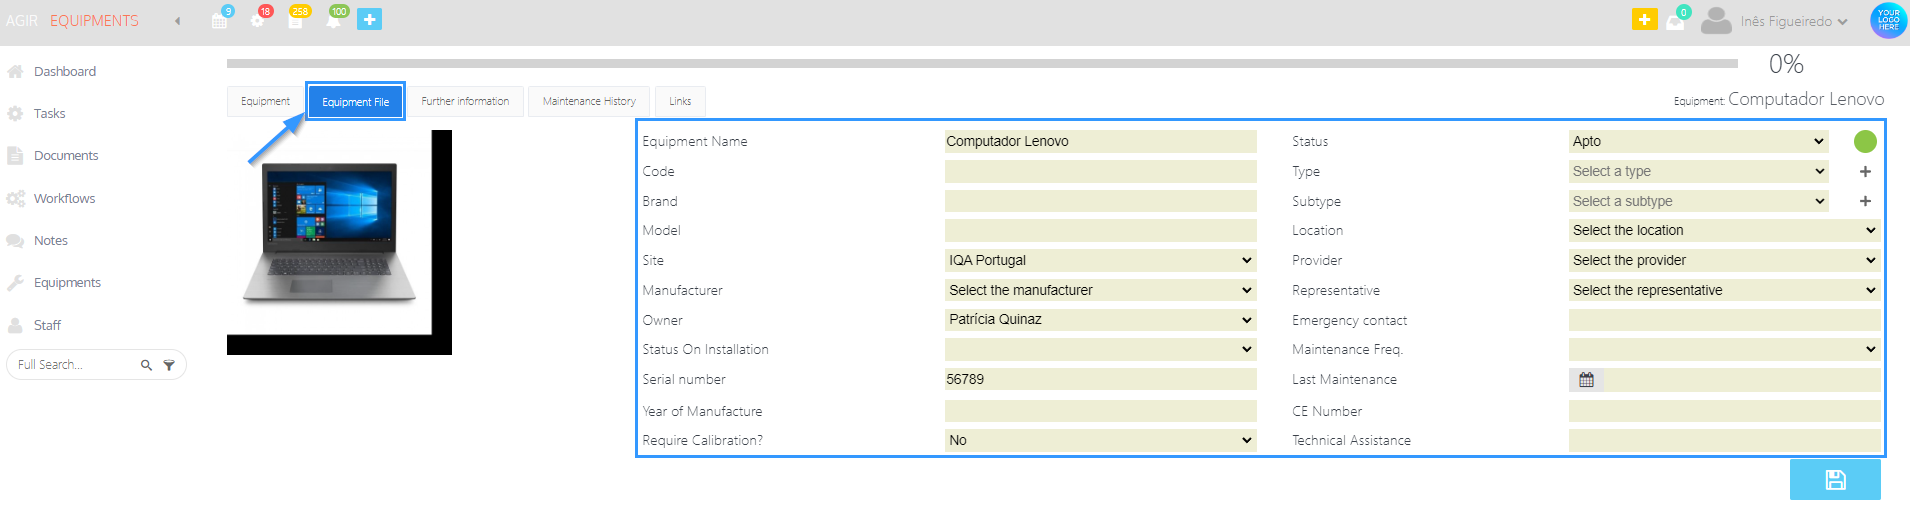Click the yellow plus button
The height and width of the screenshot is (506, 1910).
coord(1645,19)
